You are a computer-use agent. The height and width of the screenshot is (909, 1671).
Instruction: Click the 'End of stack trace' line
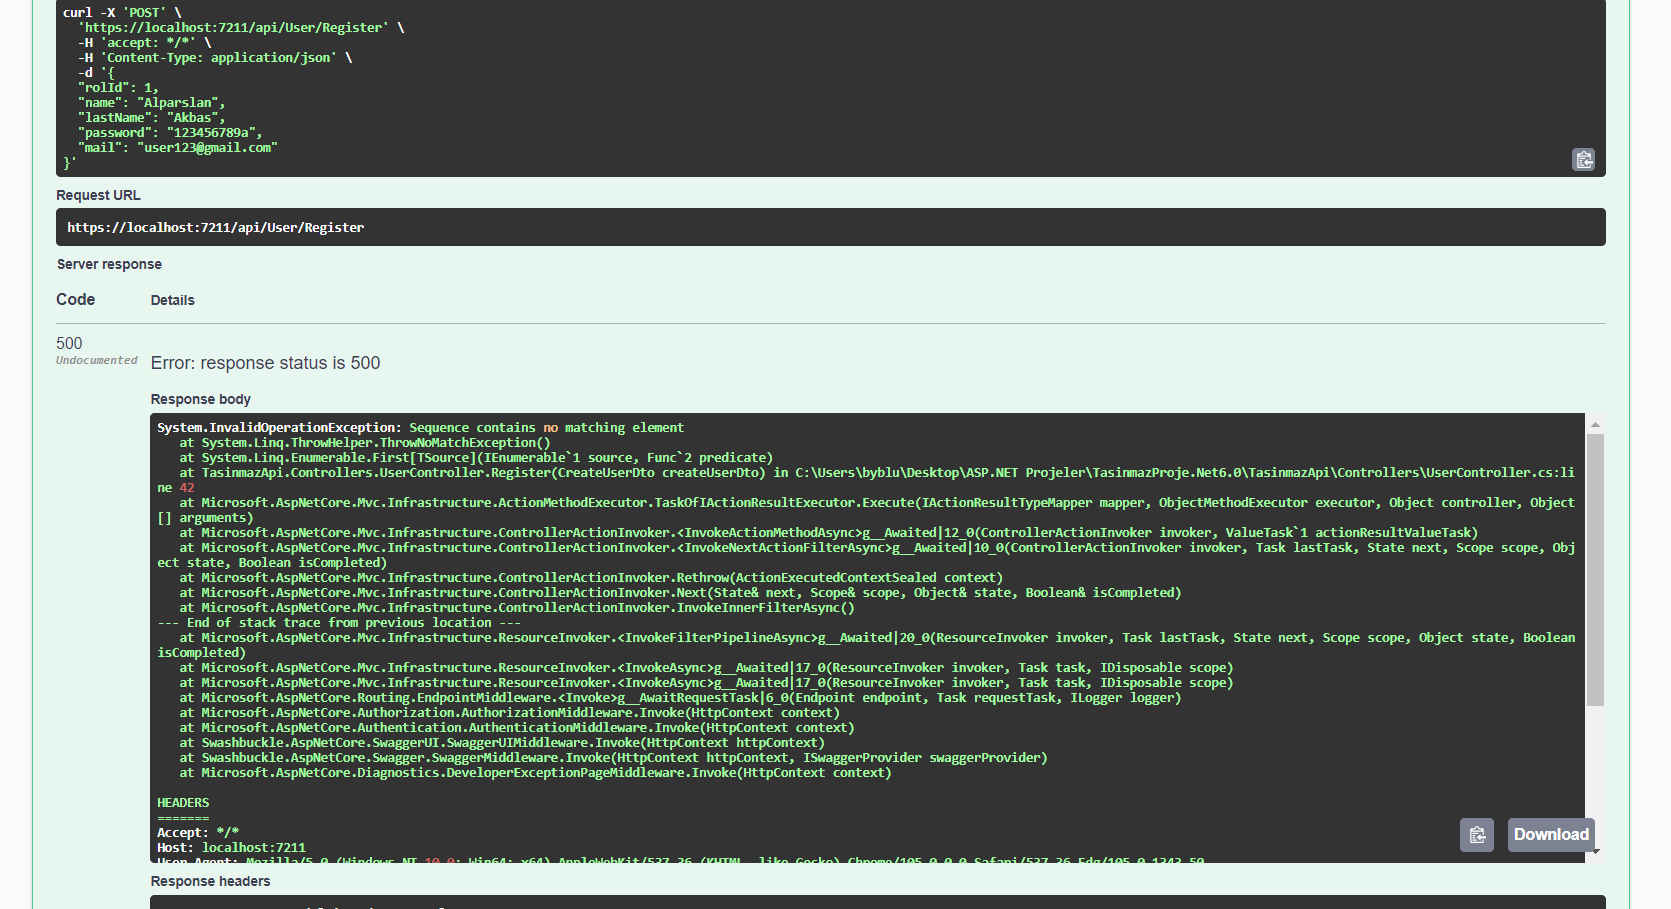click(339, 622)
